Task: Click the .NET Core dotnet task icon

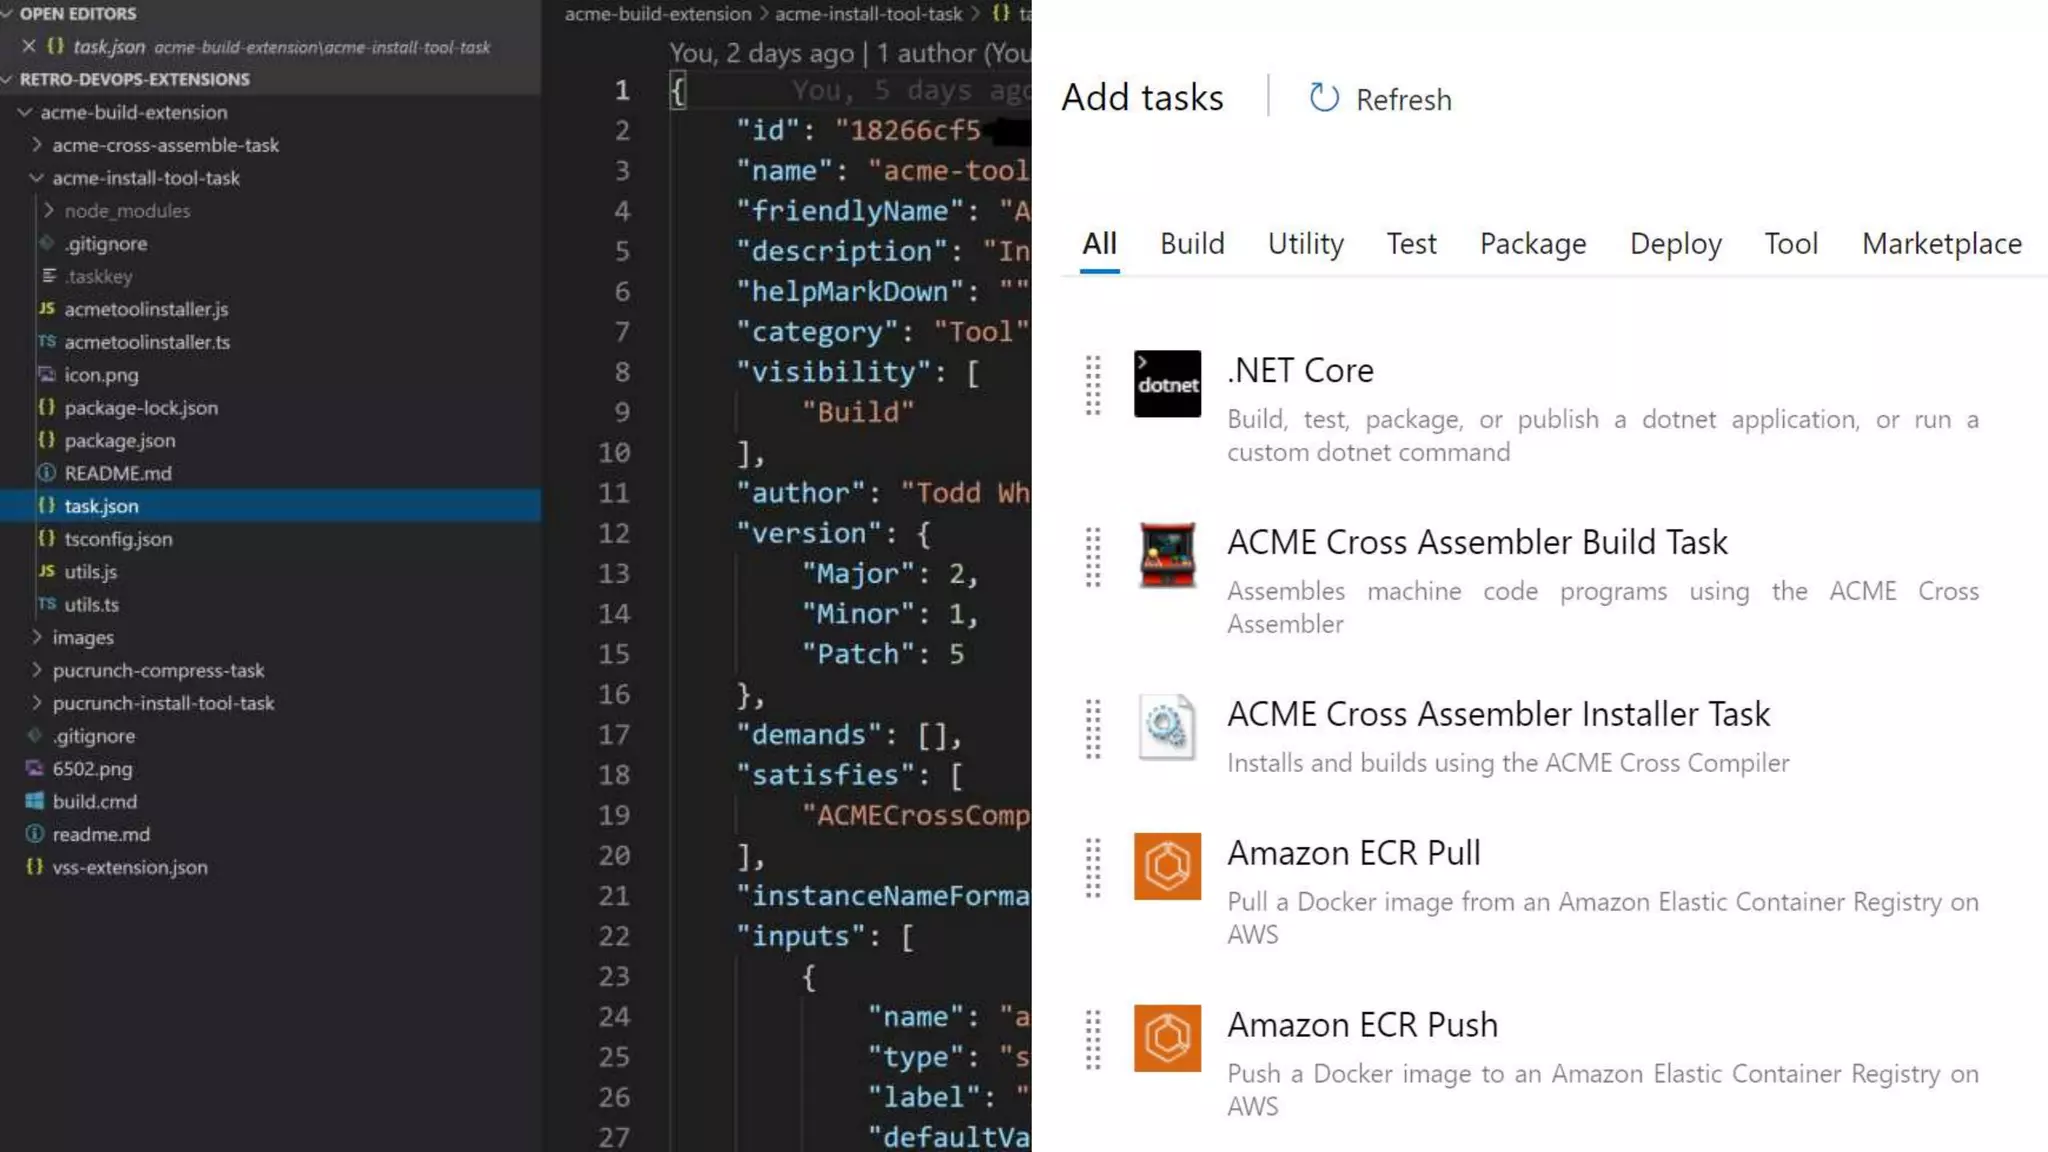Action: pyautogui.click(x=1167, y=384)
